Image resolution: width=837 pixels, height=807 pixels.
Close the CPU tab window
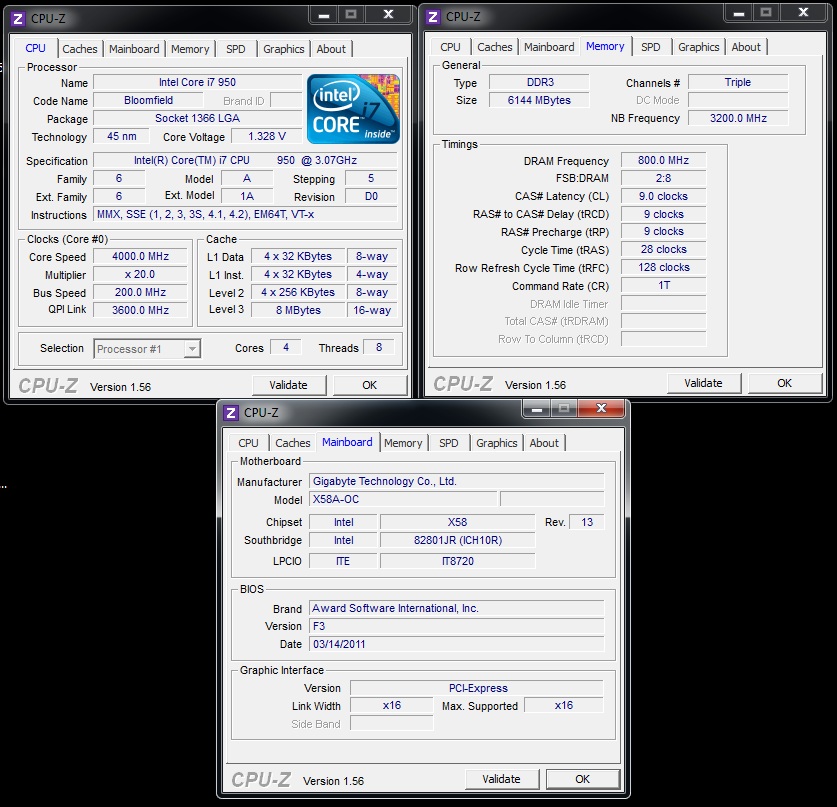pyautogui.click(x=388, y=15)
